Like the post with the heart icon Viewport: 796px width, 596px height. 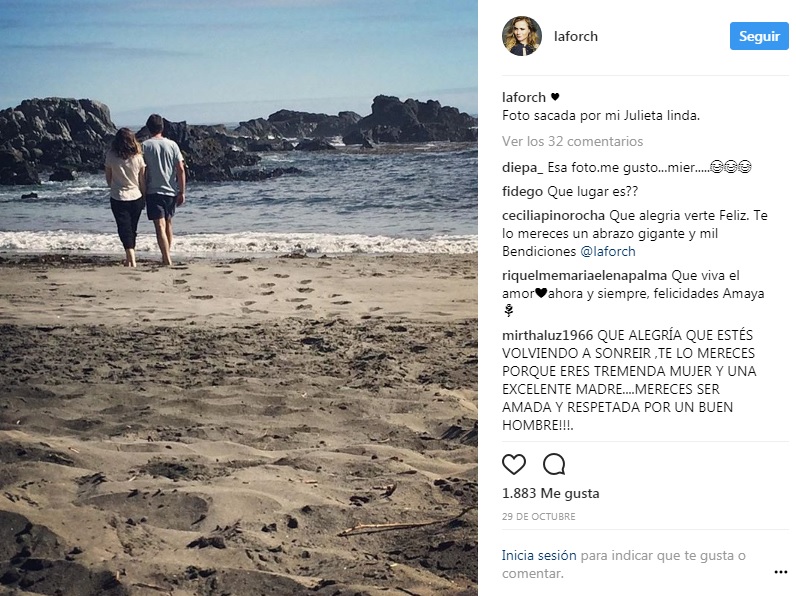point(514,464)
